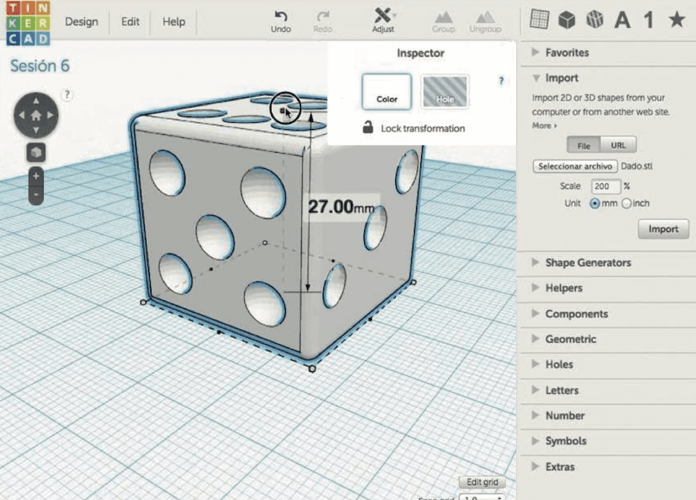696x500 pixels.
Task: Zoom out with the minus button
Action: [36, 194]
